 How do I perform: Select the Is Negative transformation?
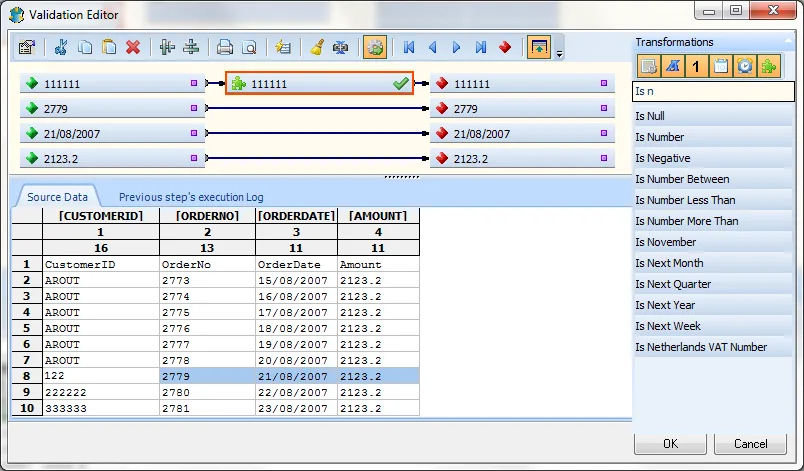713,158
